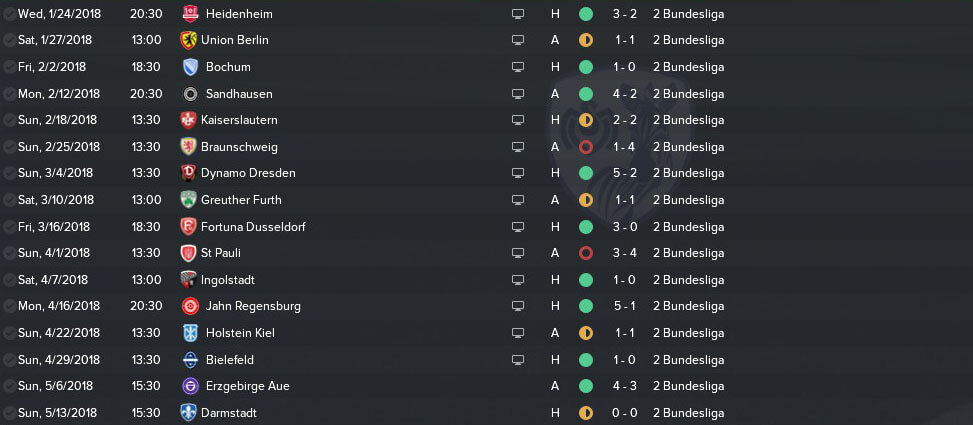Click the TV monitor icon on Bielefeld row

tap(518, 360)
